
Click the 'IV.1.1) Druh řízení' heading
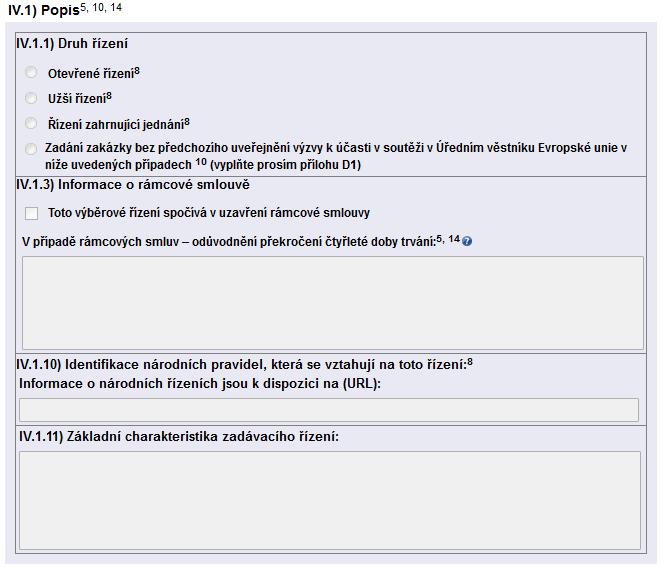(x=72, y=44)
